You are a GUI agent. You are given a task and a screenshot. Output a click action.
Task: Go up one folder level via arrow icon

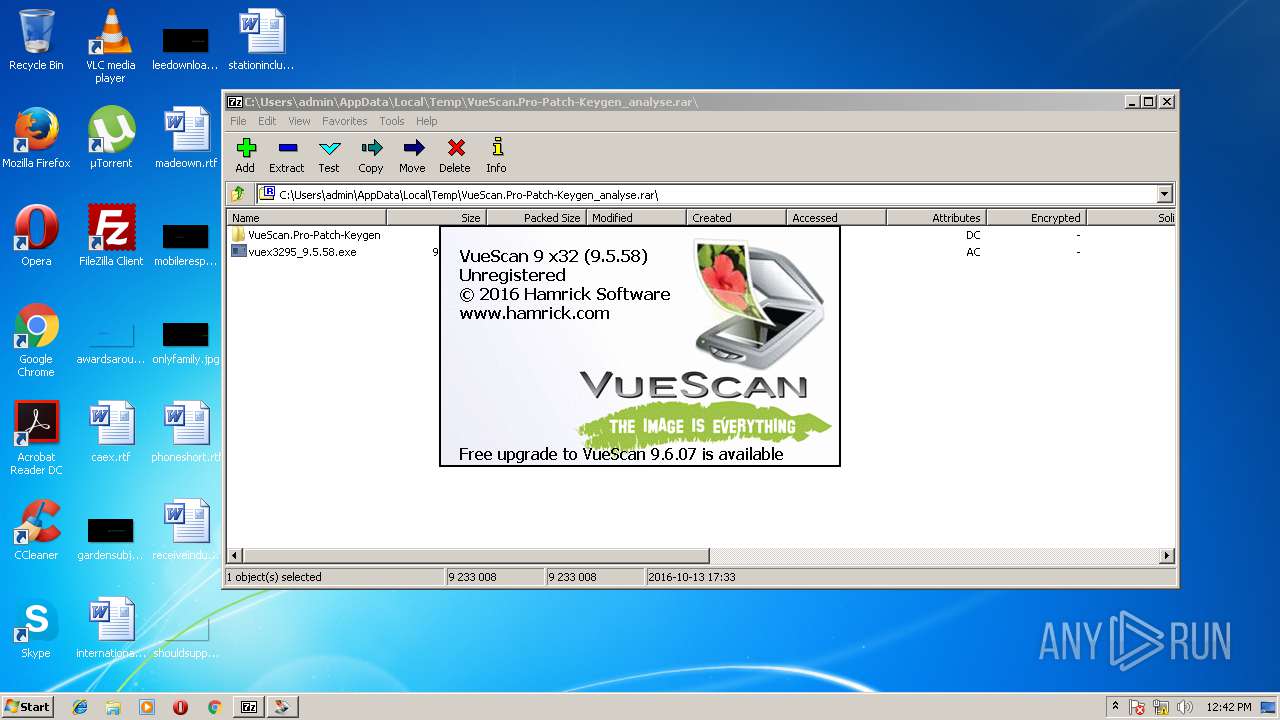239,194
